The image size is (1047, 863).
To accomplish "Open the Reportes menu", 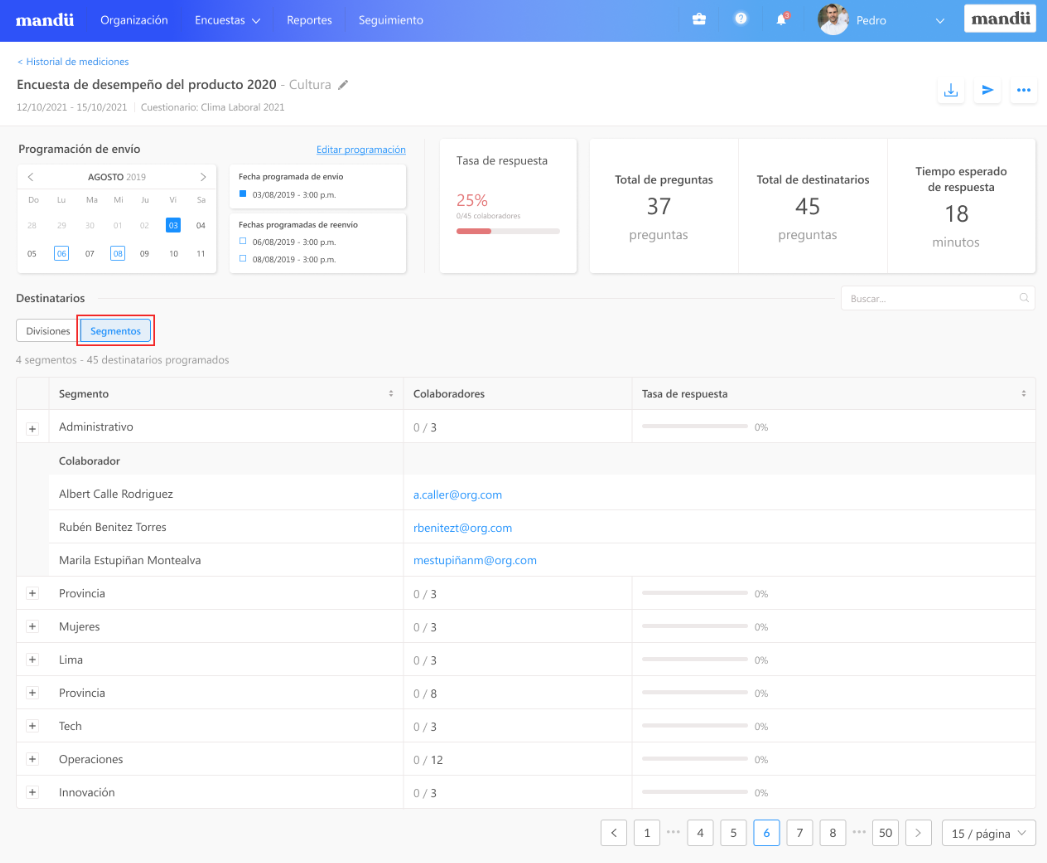I will pos(309,20).
